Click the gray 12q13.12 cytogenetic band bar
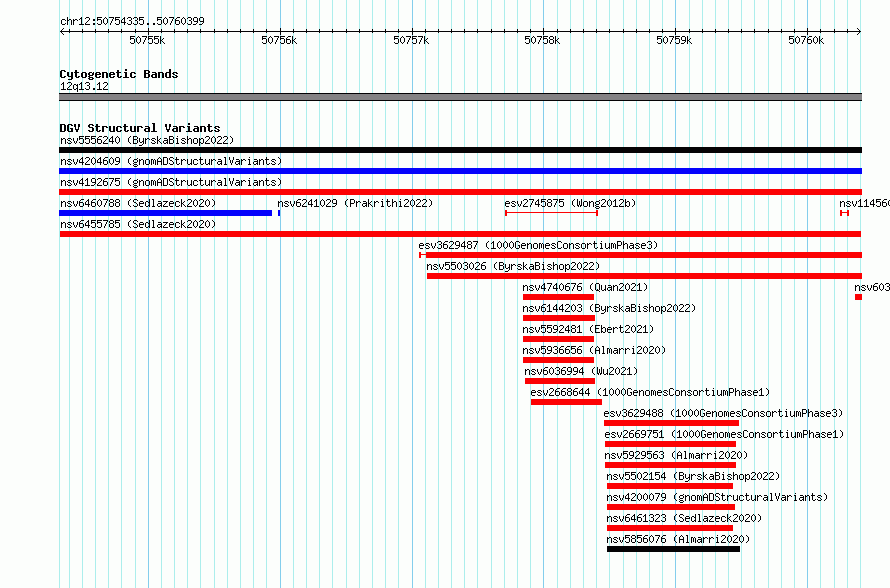 pyautogui.click(x=460, y=97)
